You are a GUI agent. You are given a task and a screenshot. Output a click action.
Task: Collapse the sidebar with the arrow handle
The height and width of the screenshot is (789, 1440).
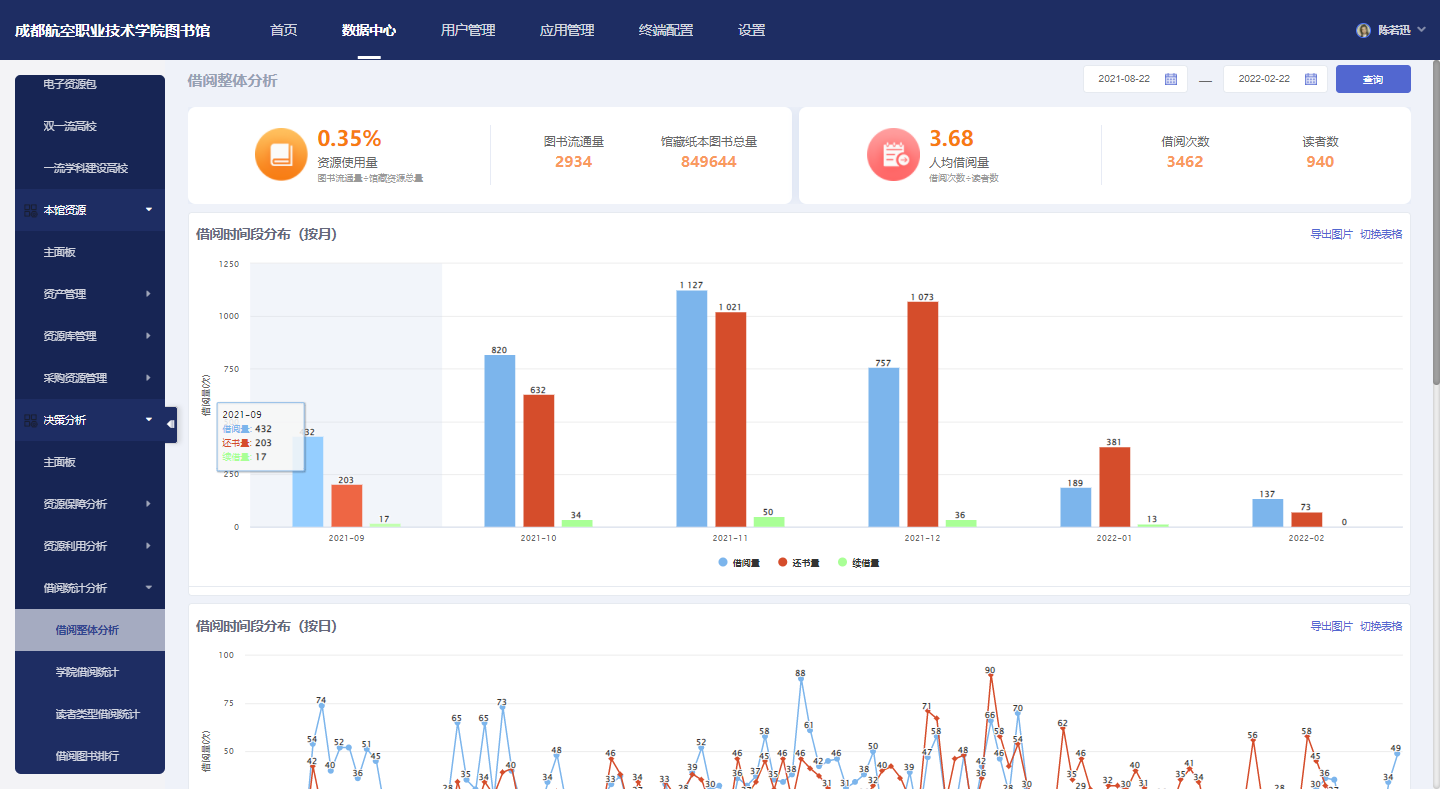[x=171, y=424]
